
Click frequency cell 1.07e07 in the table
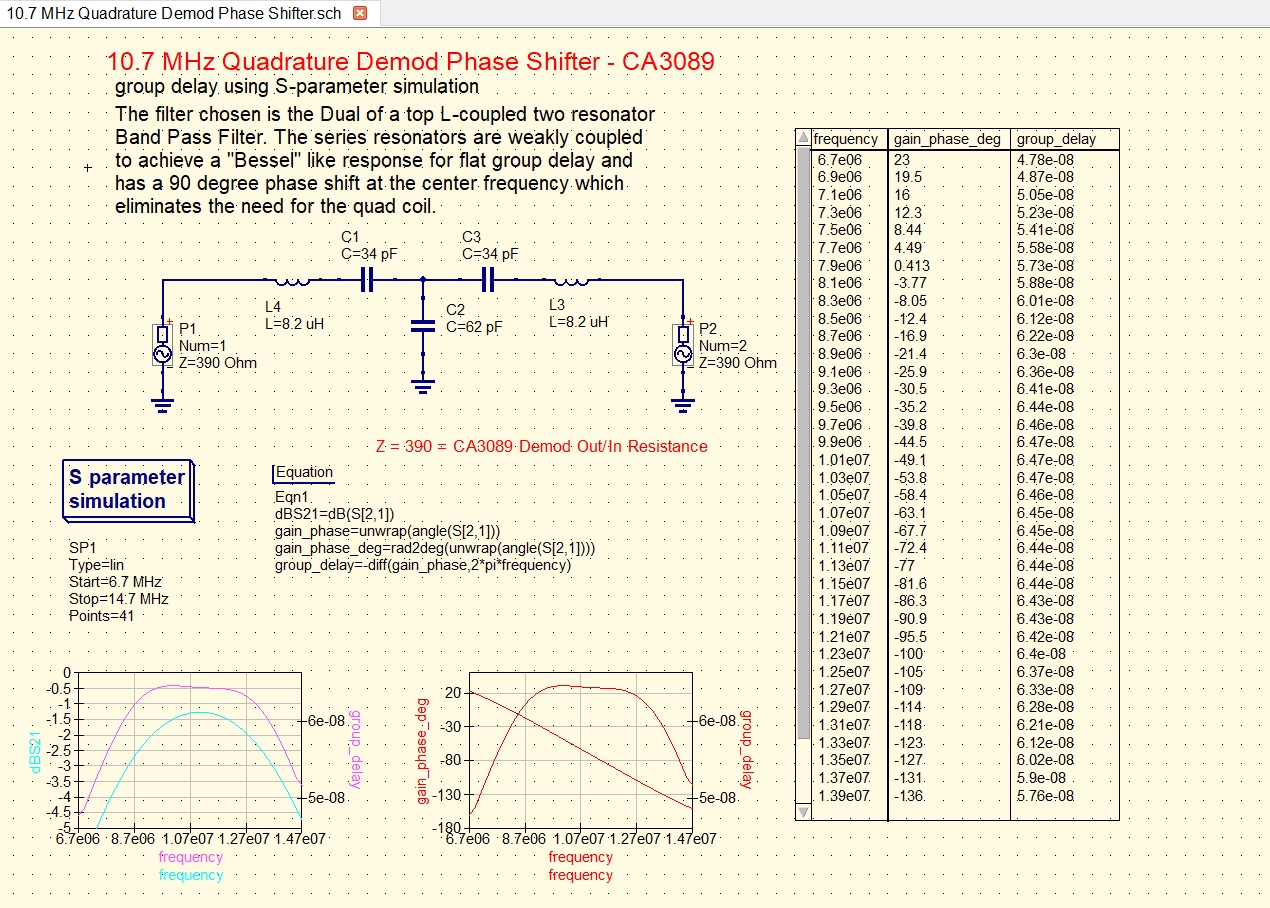click(843, 513)
